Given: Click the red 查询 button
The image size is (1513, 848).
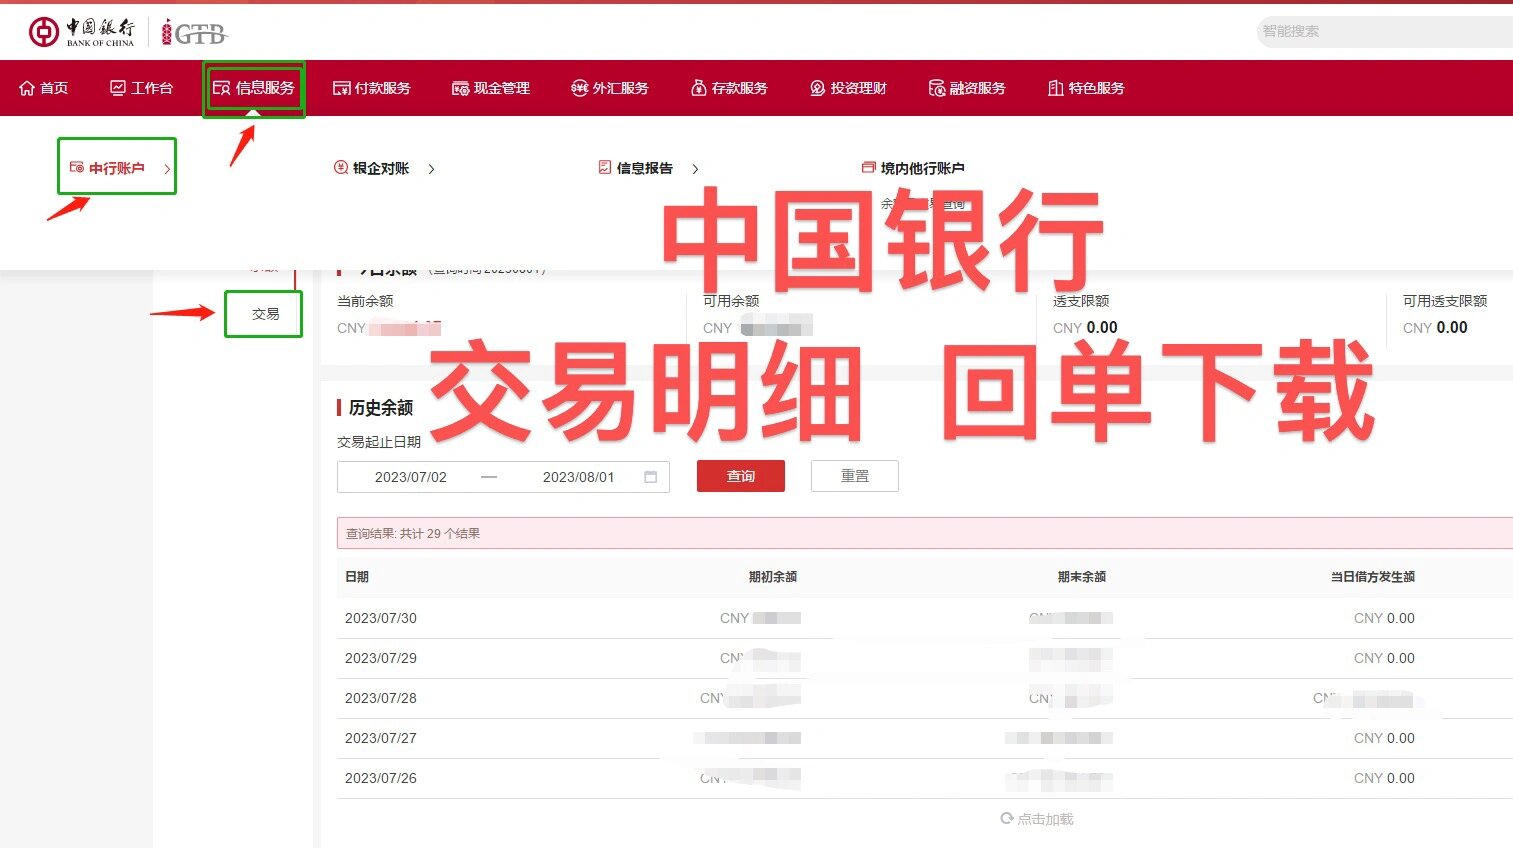Looking at the screenshot, I should 741,476.
